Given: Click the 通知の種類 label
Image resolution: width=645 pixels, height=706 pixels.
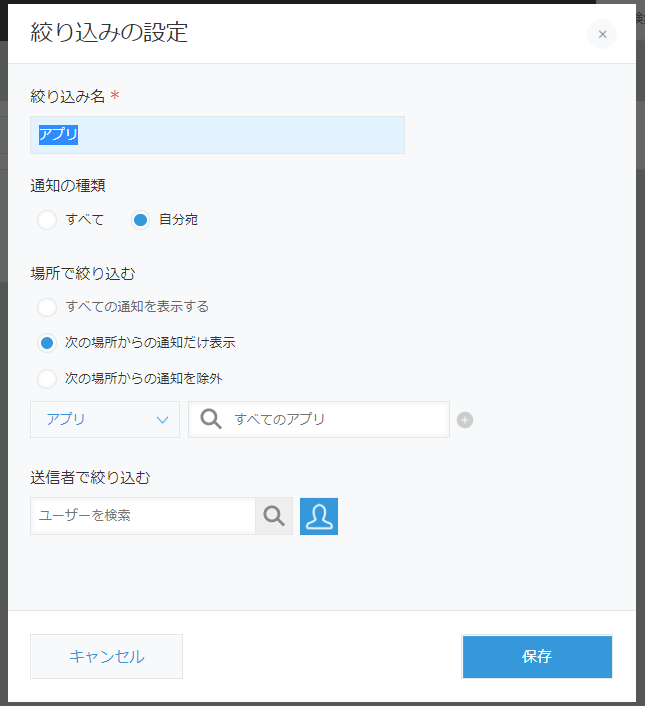Looking at the screenshot, I should point(68,186).
